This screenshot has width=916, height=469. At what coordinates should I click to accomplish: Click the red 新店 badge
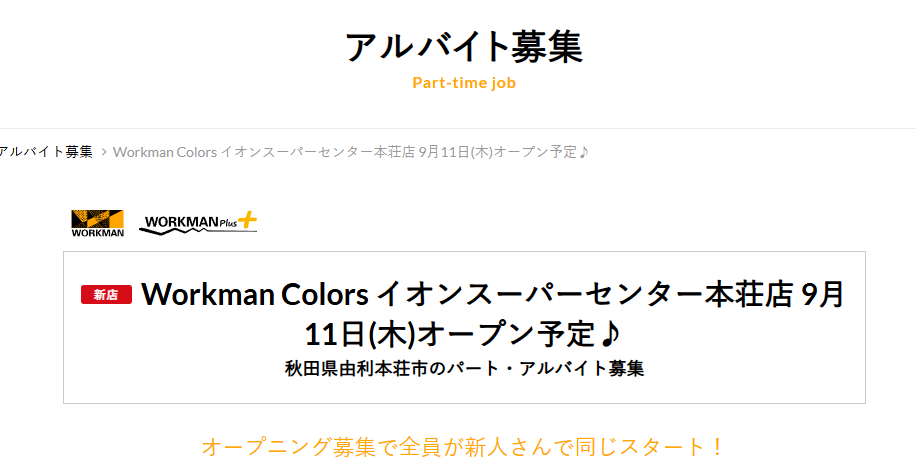[x=106, y=294]
